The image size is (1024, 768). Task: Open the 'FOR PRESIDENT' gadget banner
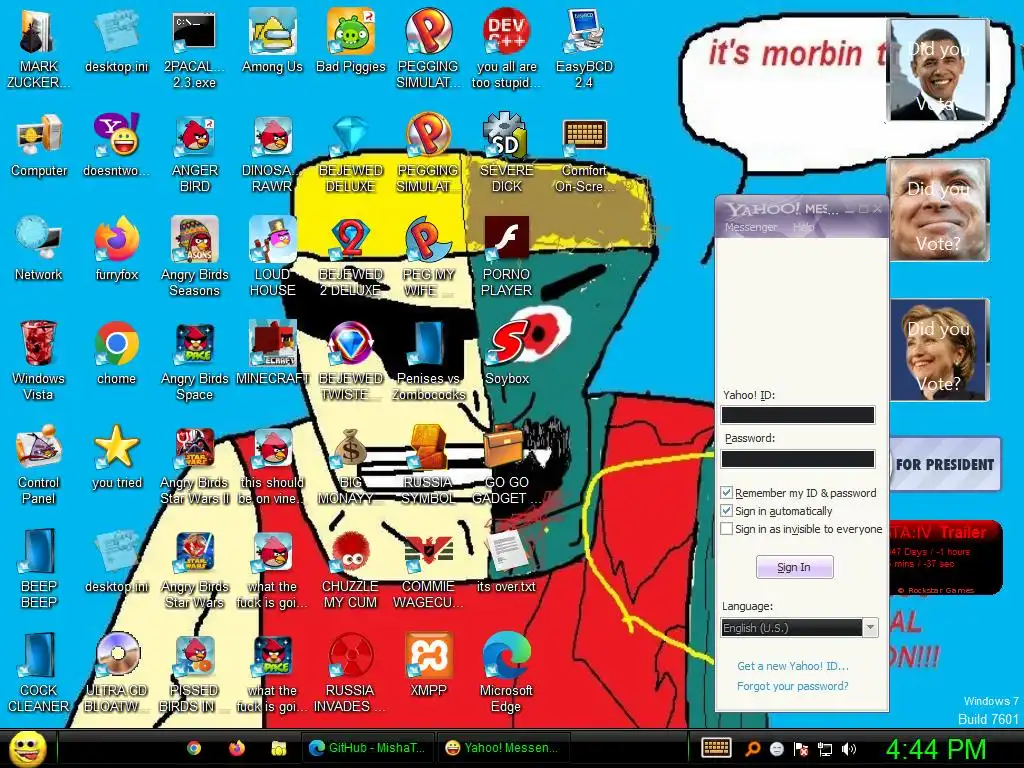pyautogui.click(x=945, y=464)
